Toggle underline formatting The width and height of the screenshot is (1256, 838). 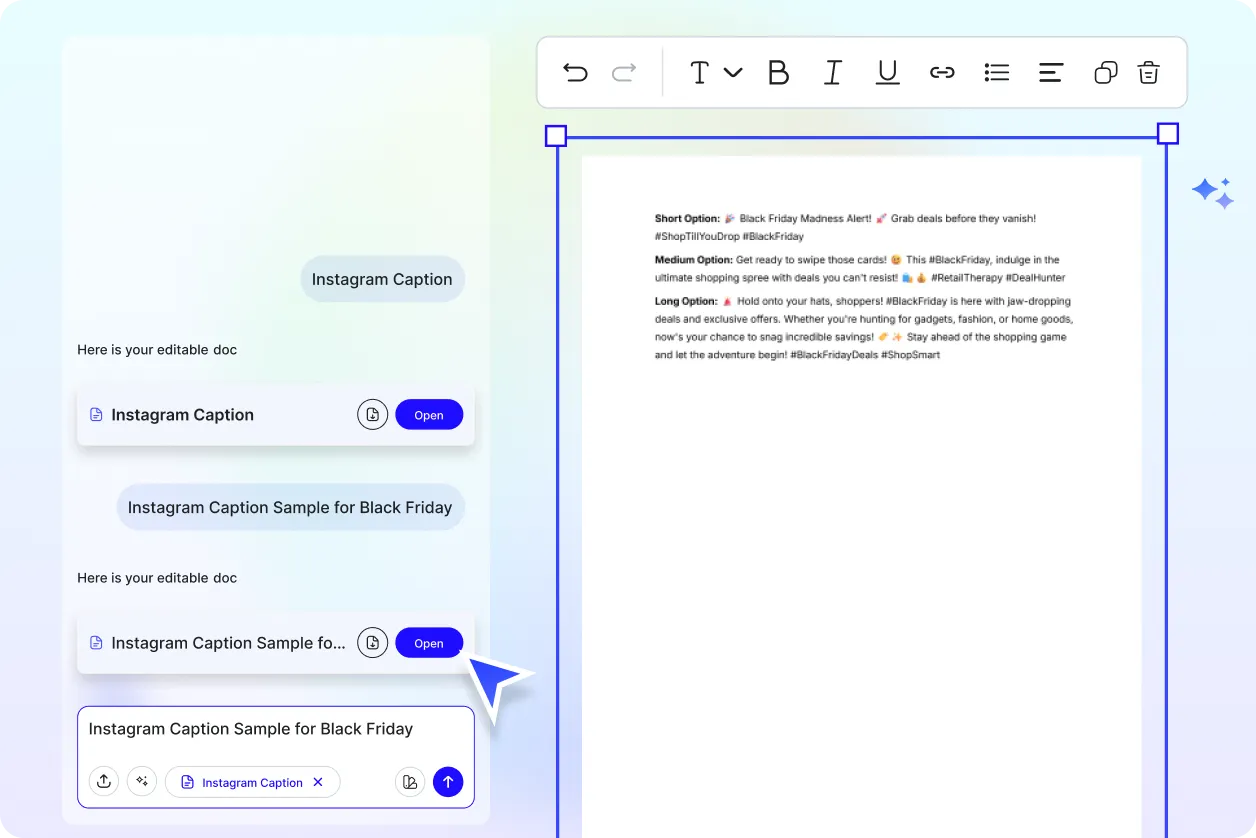coord(887,72)
